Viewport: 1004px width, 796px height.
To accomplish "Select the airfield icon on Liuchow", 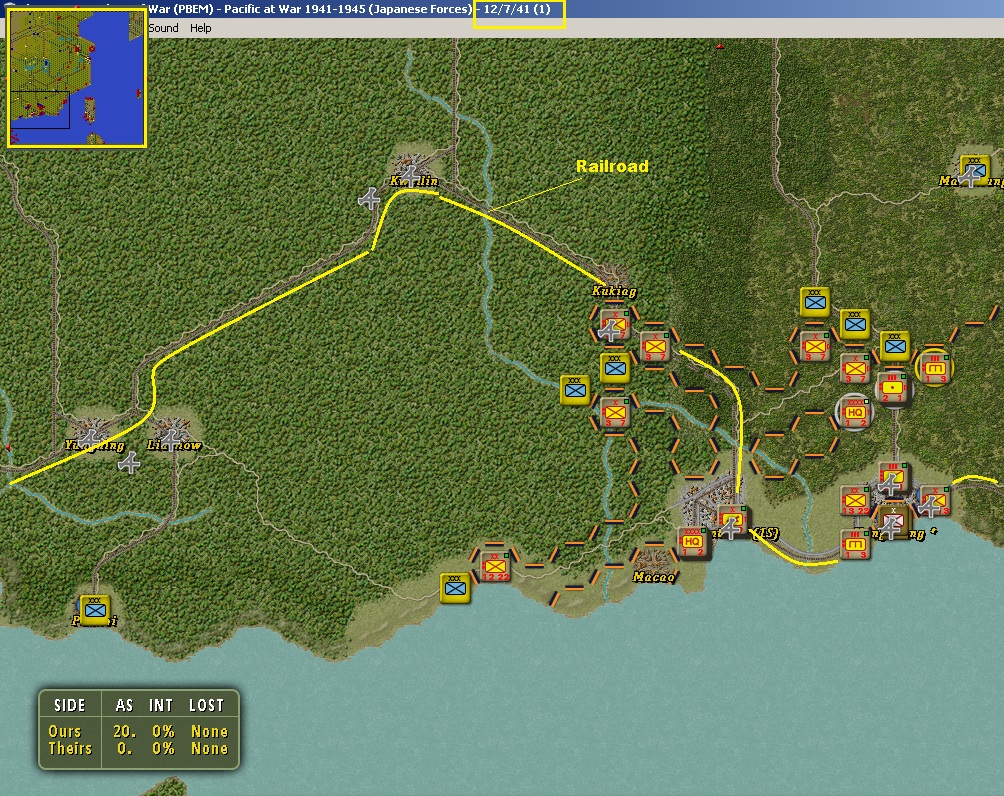I will pyautogui.click(x=171, y=439).
